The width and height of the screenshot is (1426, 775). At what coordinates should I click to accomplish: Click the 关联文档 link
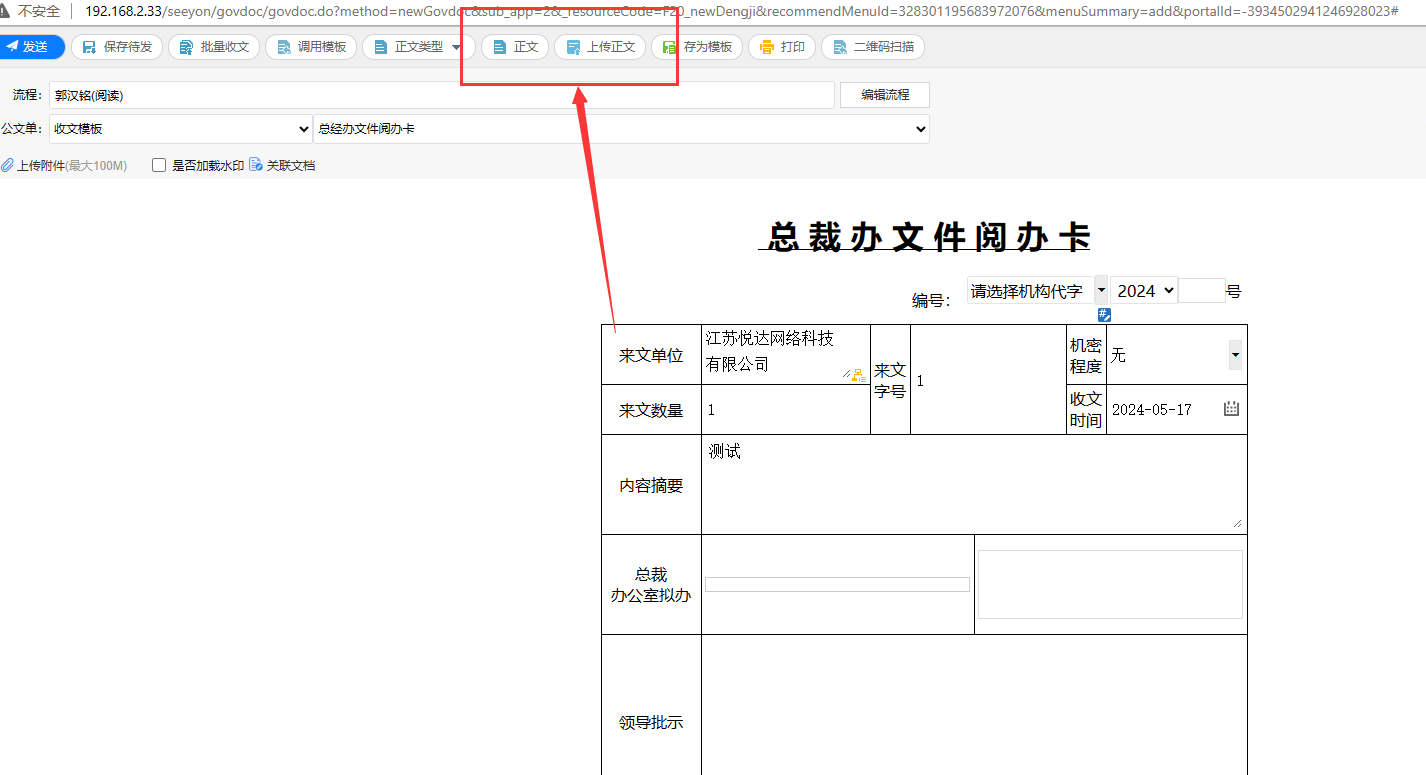pos(282,166)
